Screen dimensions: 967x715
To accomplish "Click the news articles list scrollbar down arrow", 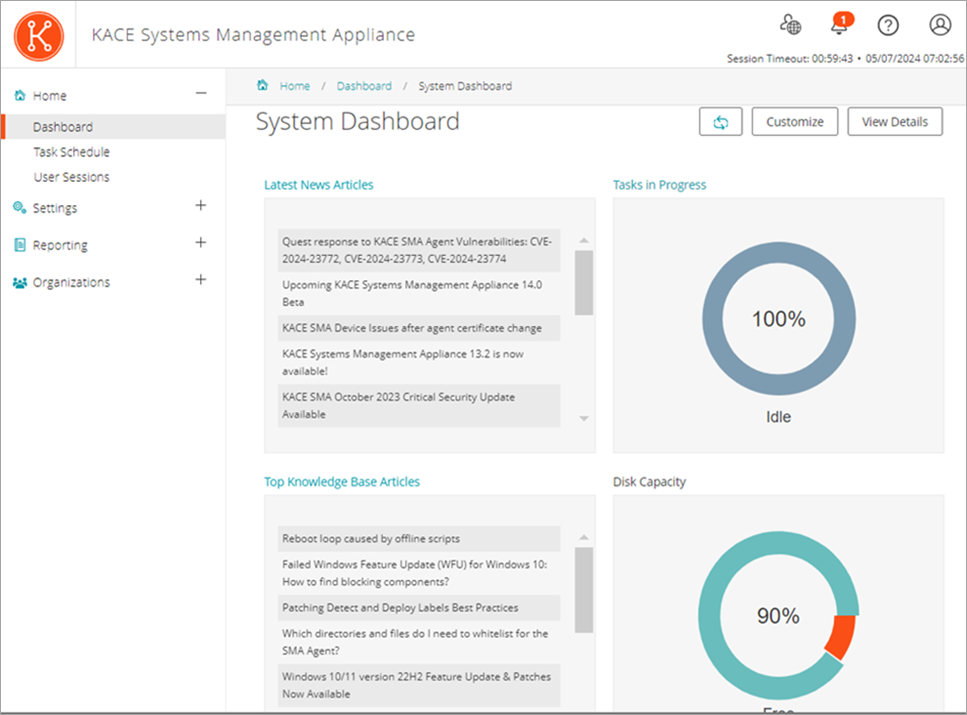I will point(584,418).
